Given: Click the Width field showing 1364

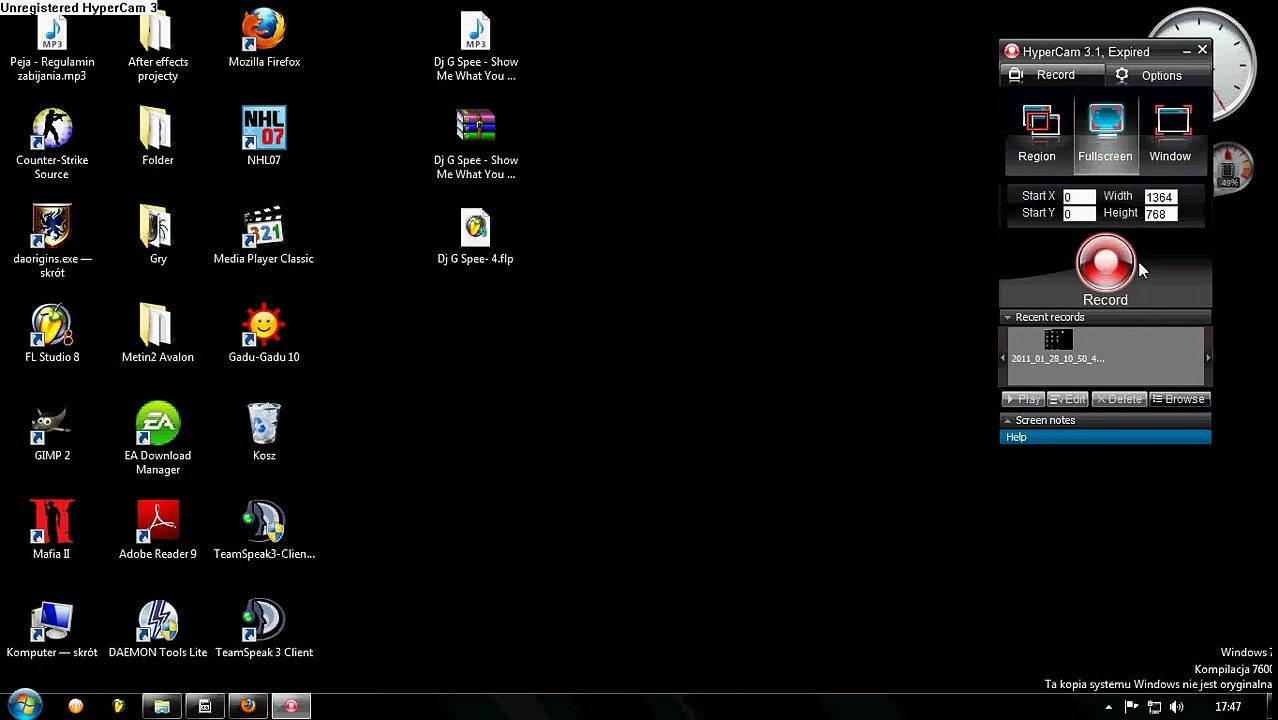Looking at the screenshot, I should [x=1161, y=197].
